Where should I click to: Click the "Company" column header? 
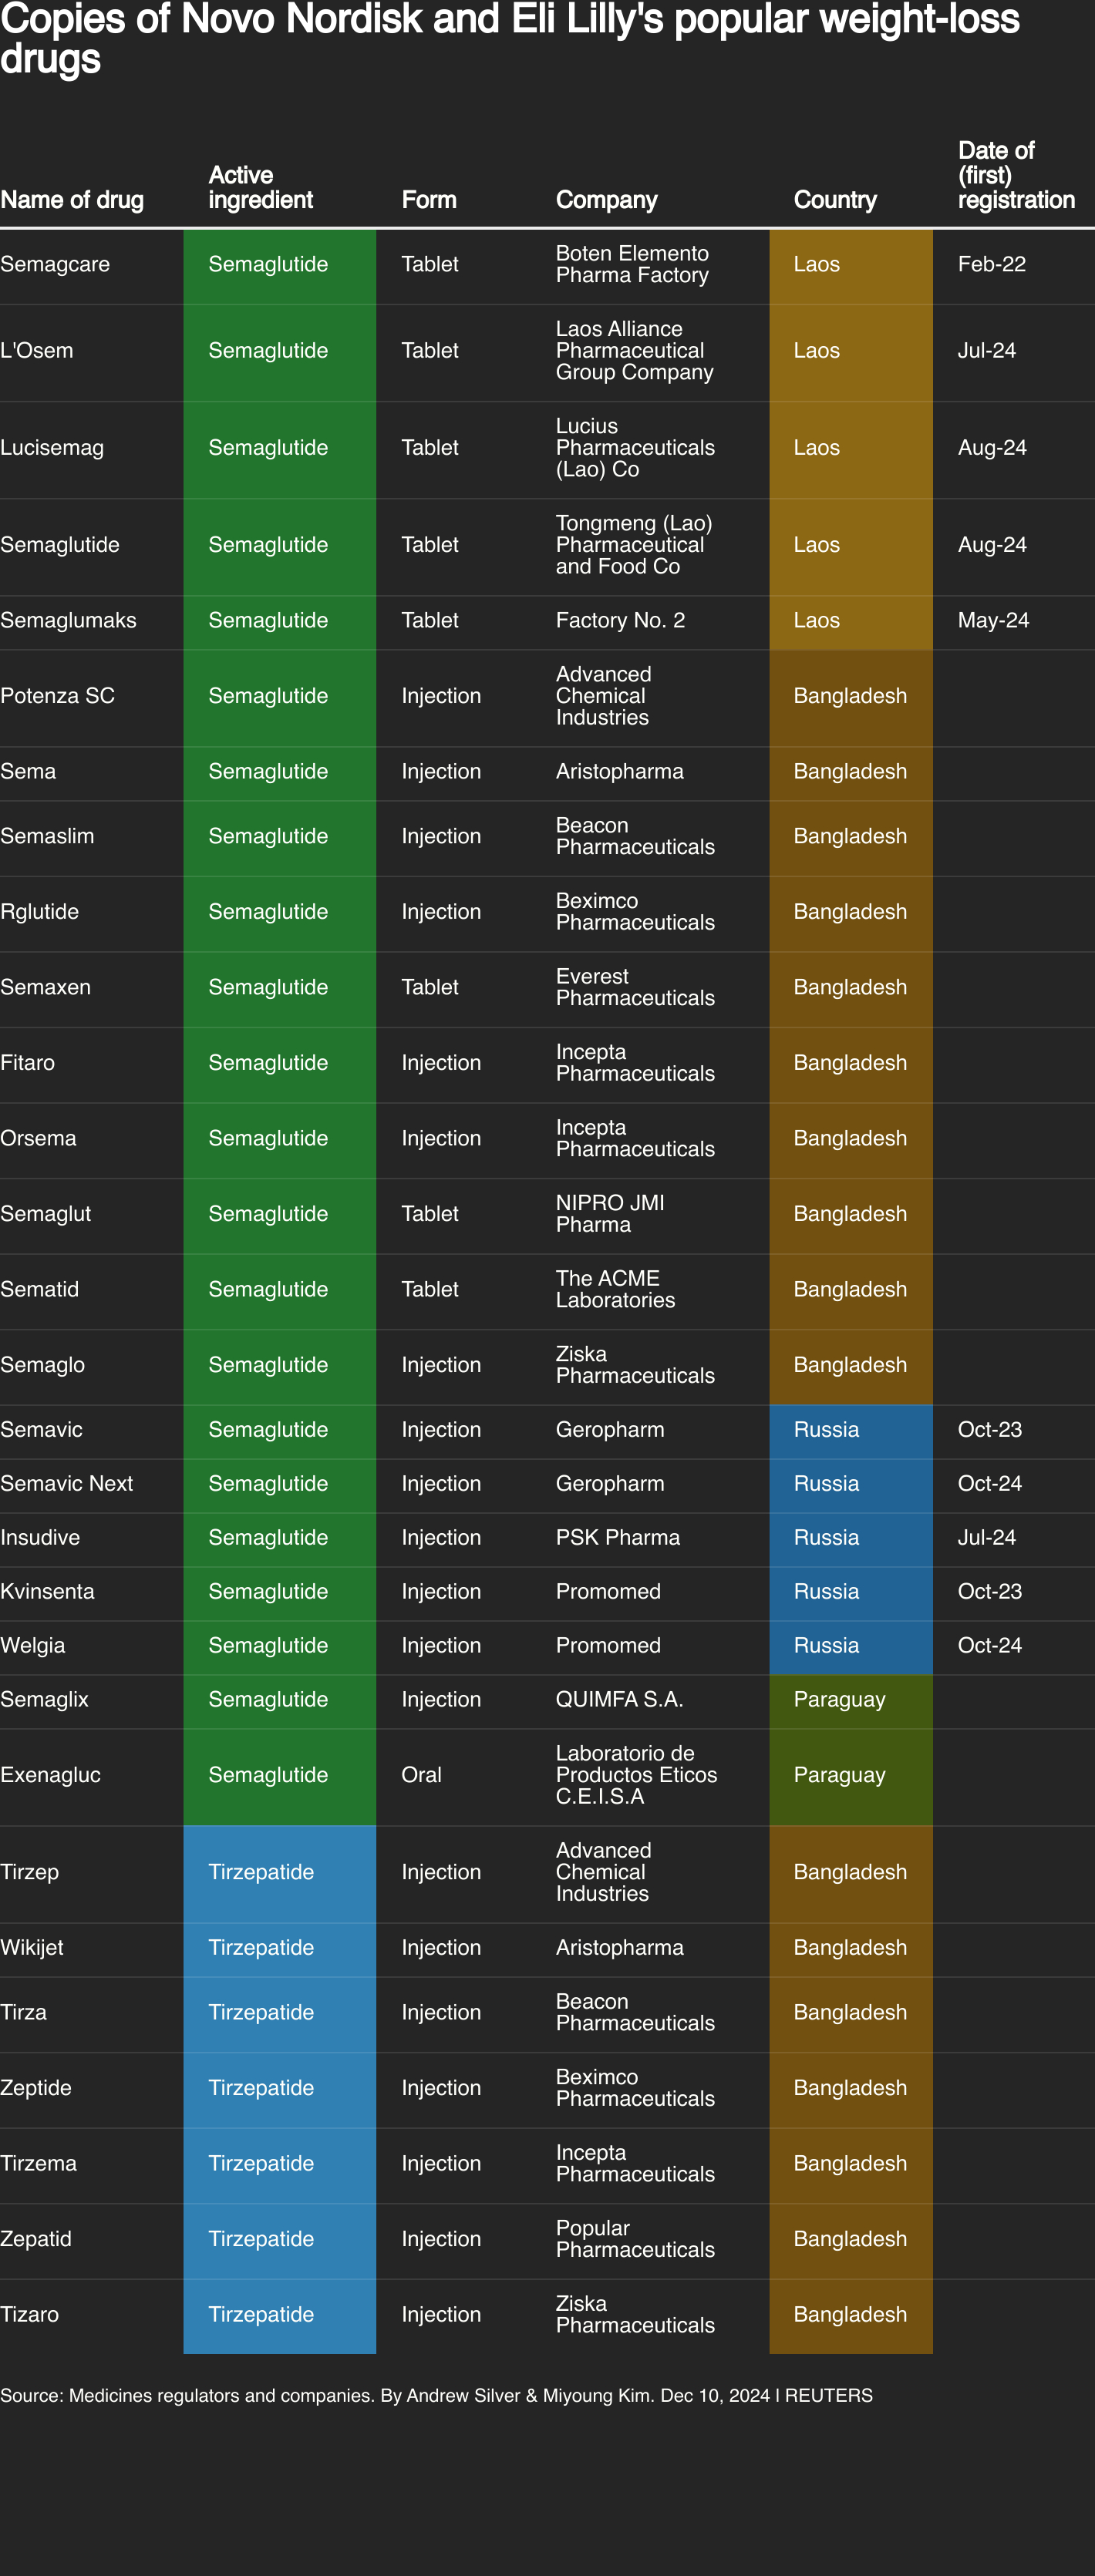[607, 200]
